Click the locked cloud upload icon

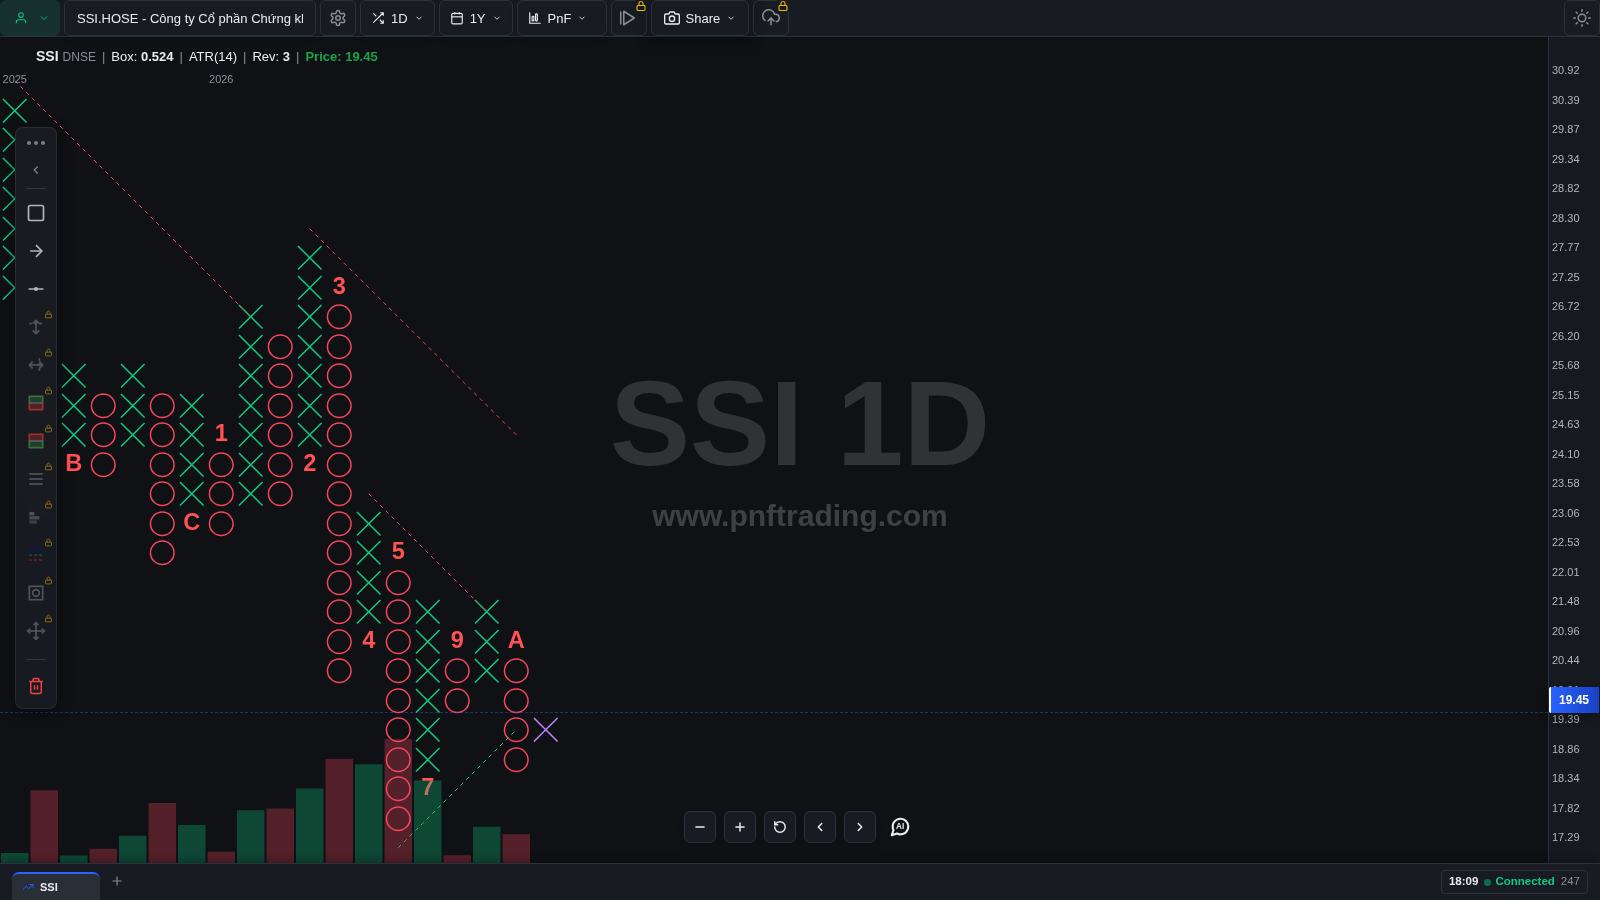pos(771,18)
